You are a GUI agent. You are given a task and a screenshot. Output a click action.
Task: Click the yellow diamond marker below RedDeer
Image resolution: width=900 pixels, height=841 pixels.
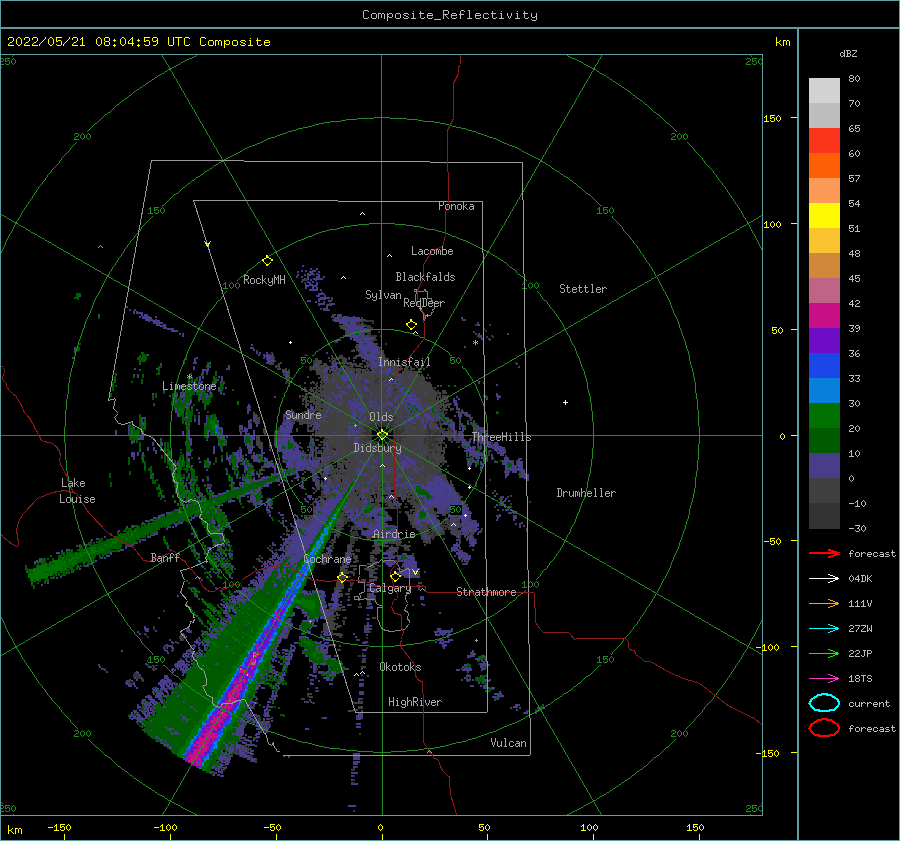[x=411, y=325]
